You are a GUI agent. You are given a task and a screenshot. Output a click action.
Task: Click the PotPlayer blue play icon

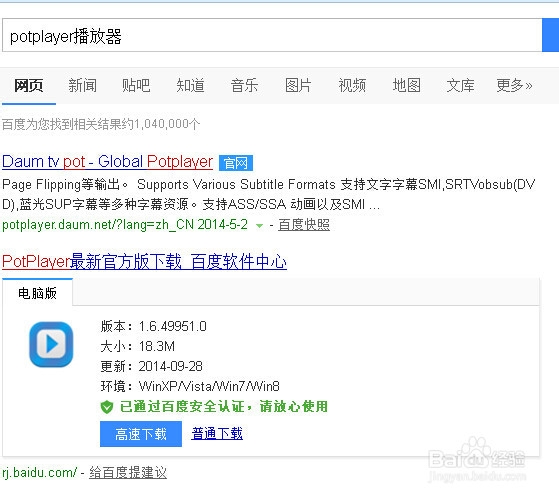coord(51,344)
